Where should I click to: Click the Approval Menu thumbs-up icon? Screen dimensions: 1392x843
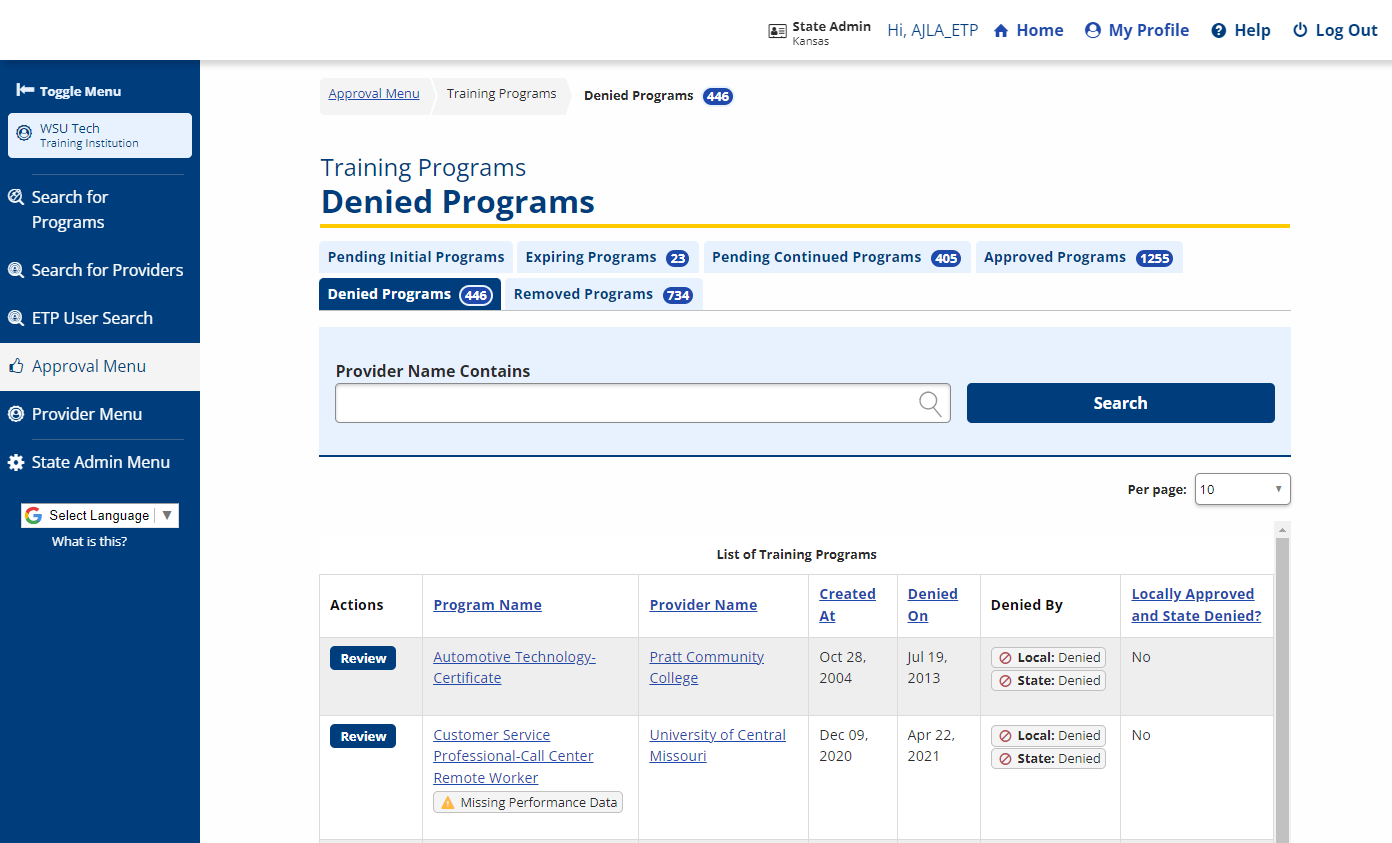coord(16,367)
